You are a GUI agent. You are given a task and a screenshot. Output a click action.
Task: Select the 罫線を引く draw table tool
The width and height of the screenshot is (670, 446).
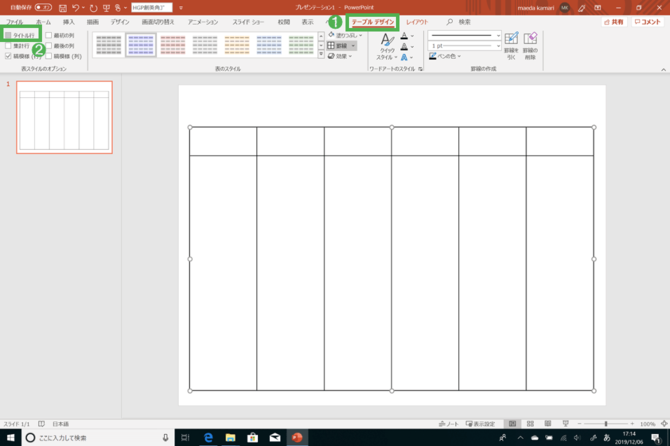pos(511,46)
